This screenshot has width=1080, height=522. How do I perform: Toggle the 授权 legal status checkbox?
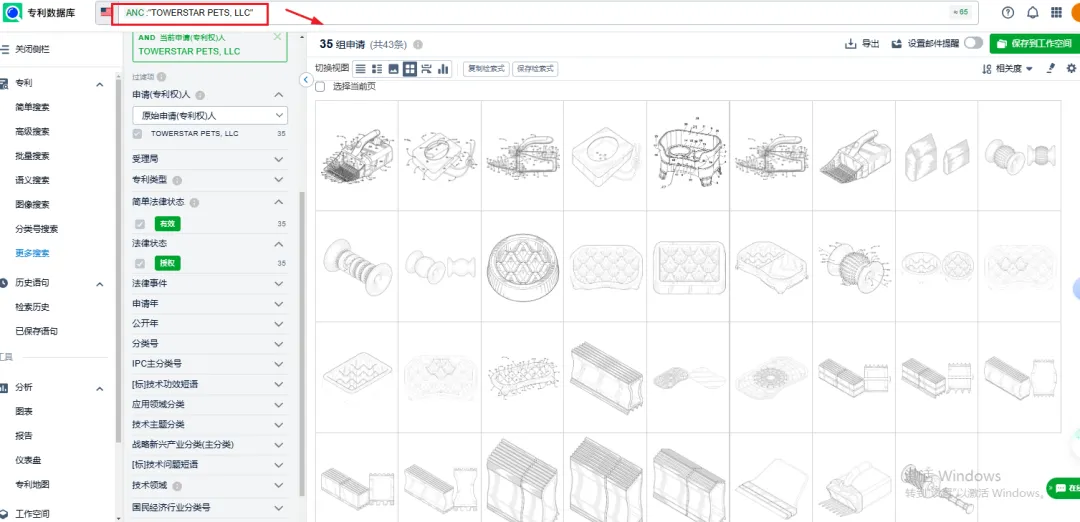click(140, 263)
